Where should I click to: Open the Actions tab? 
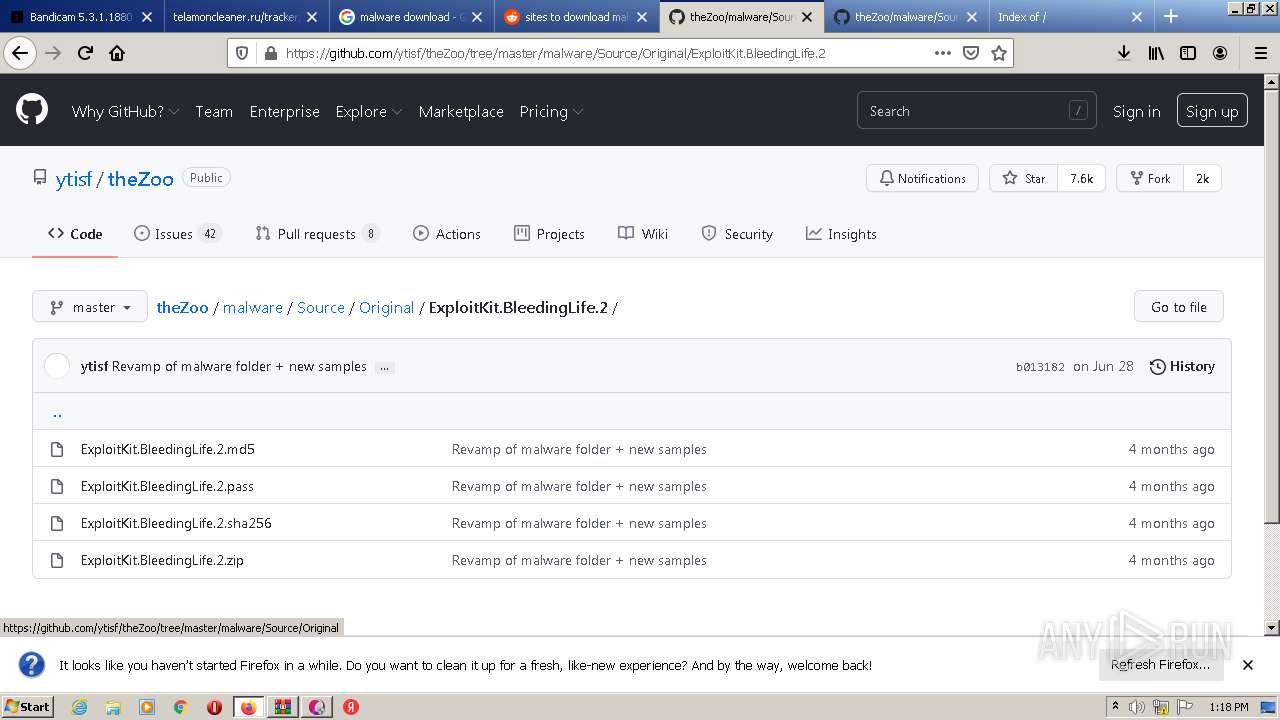[447, 234]
